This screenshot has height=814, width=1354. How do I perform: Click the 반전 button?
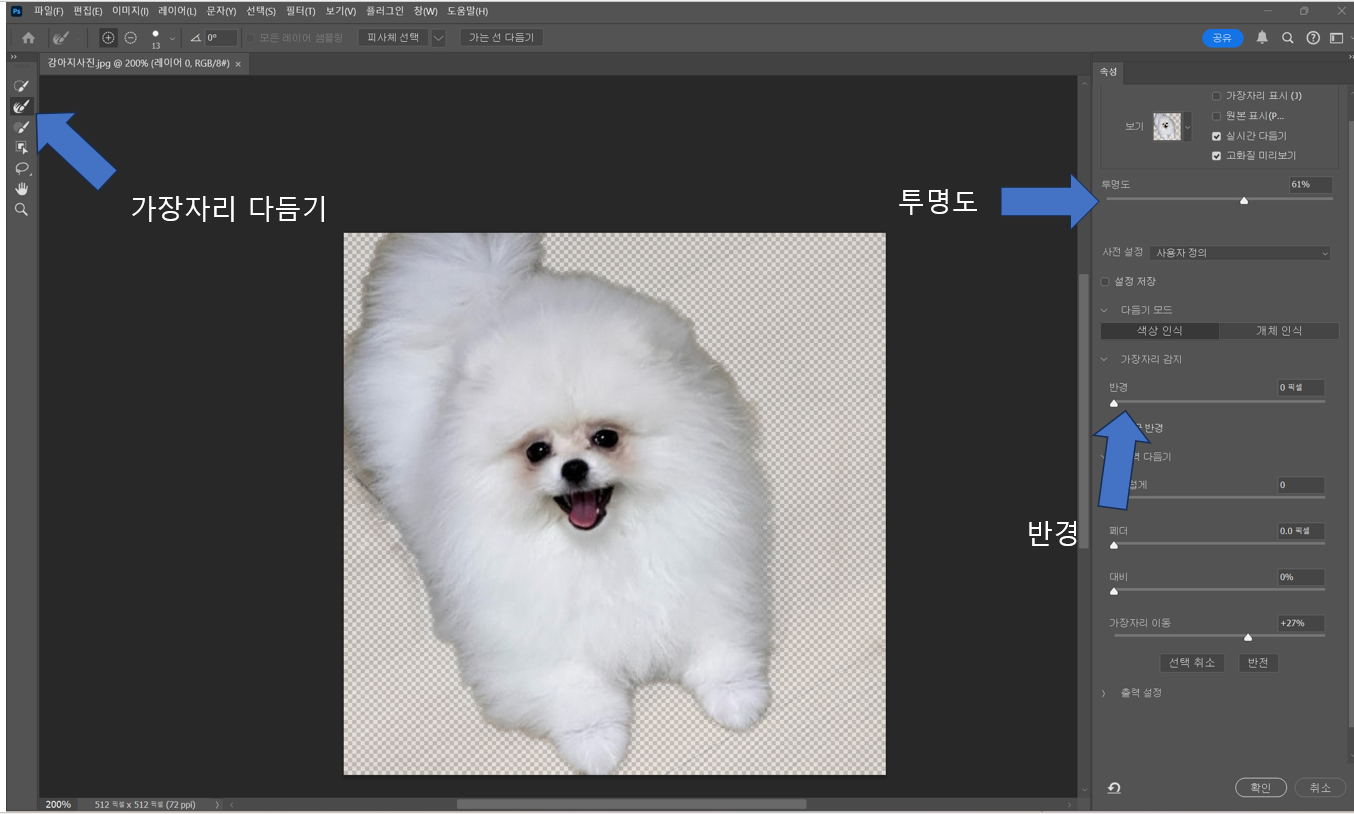pos(1258,663)
